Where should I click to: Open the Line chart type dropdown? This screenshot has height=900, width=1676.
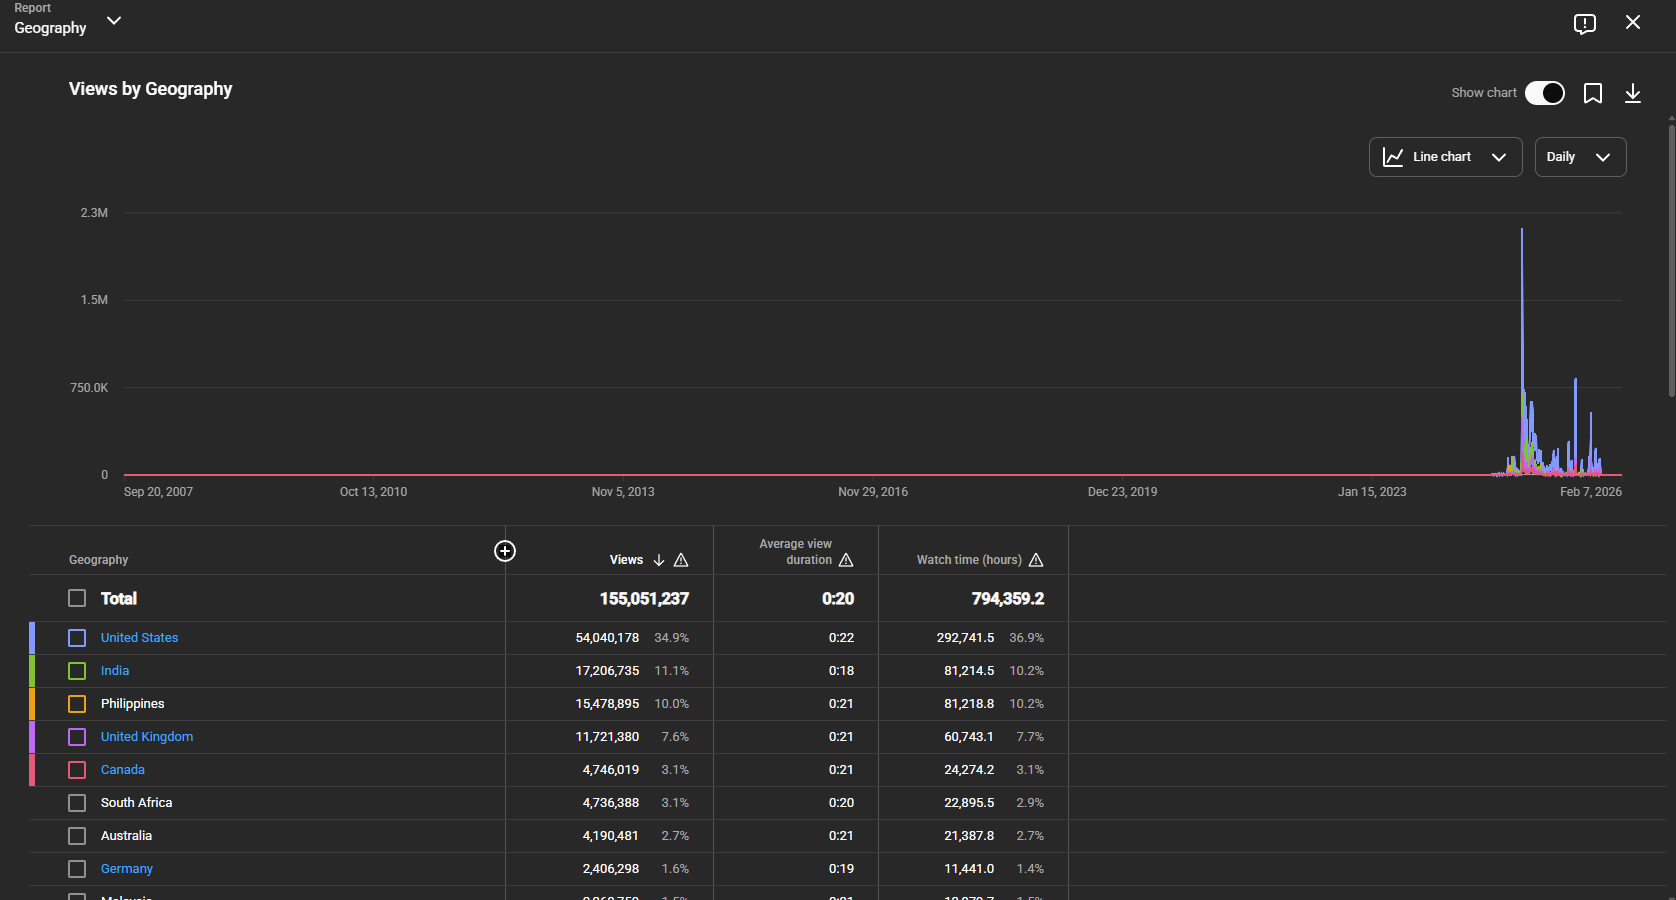[x=1445, y=157]
